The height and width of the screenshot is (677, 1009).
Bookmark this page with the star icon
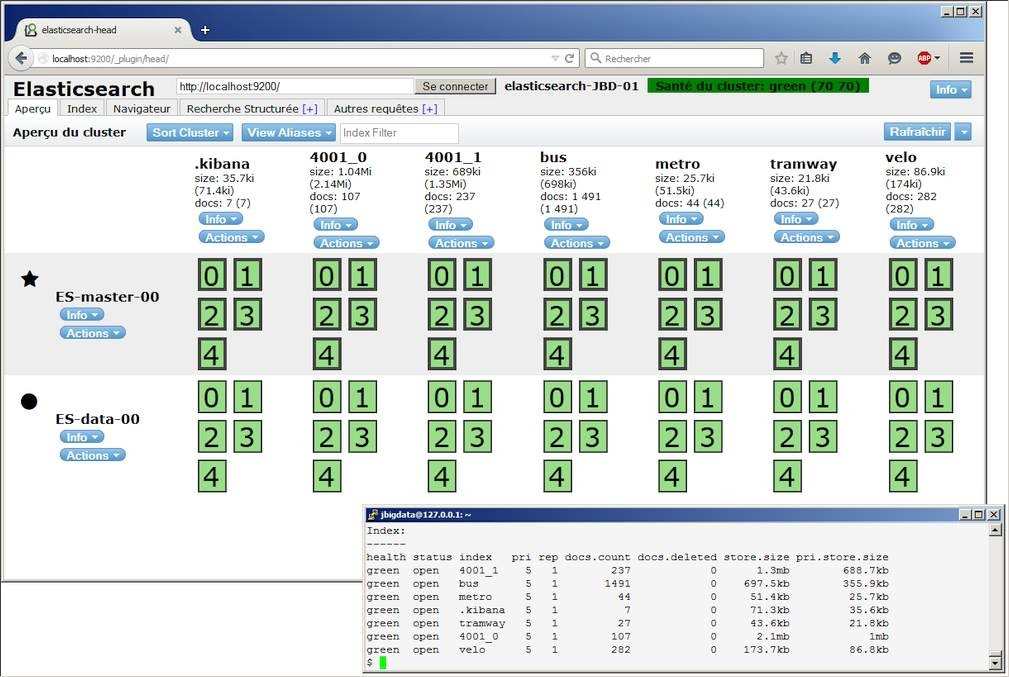pos(781,58)
